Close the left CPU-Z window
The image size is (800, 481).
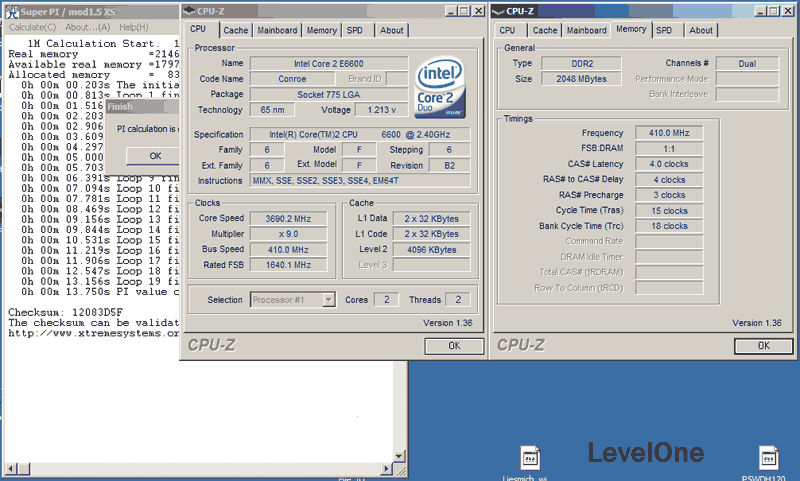coord(478,11)
